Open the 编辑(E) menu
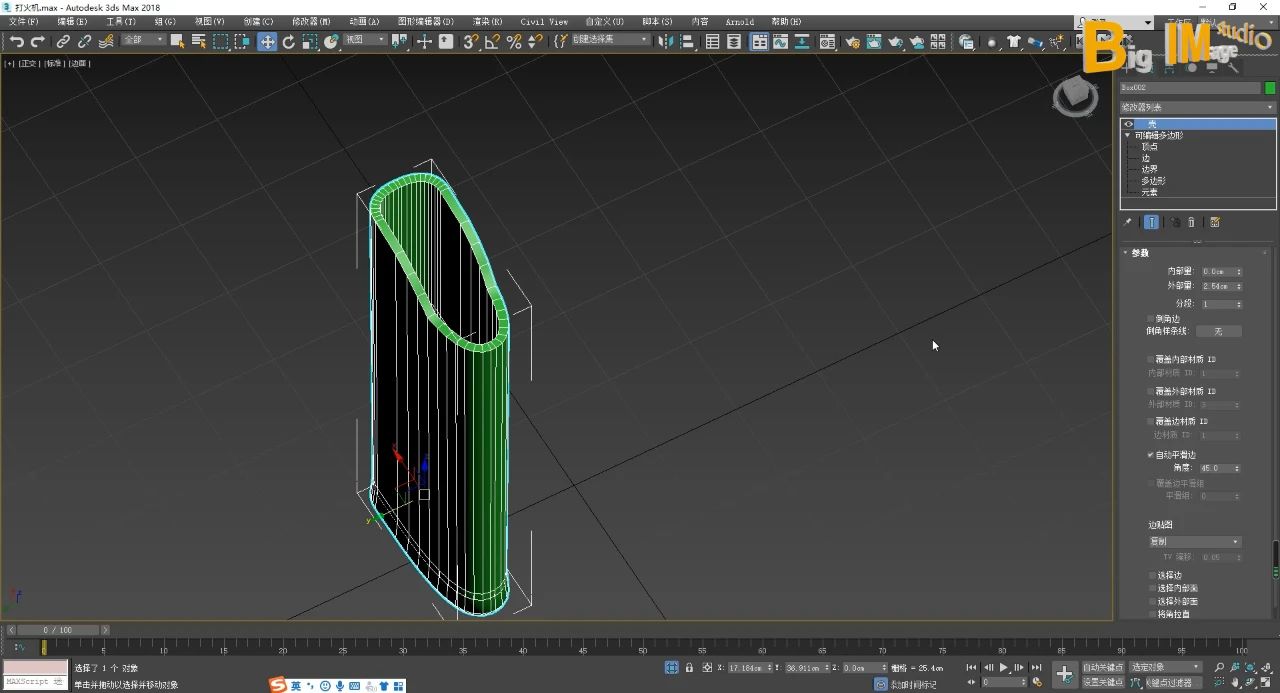 point(72,21)
